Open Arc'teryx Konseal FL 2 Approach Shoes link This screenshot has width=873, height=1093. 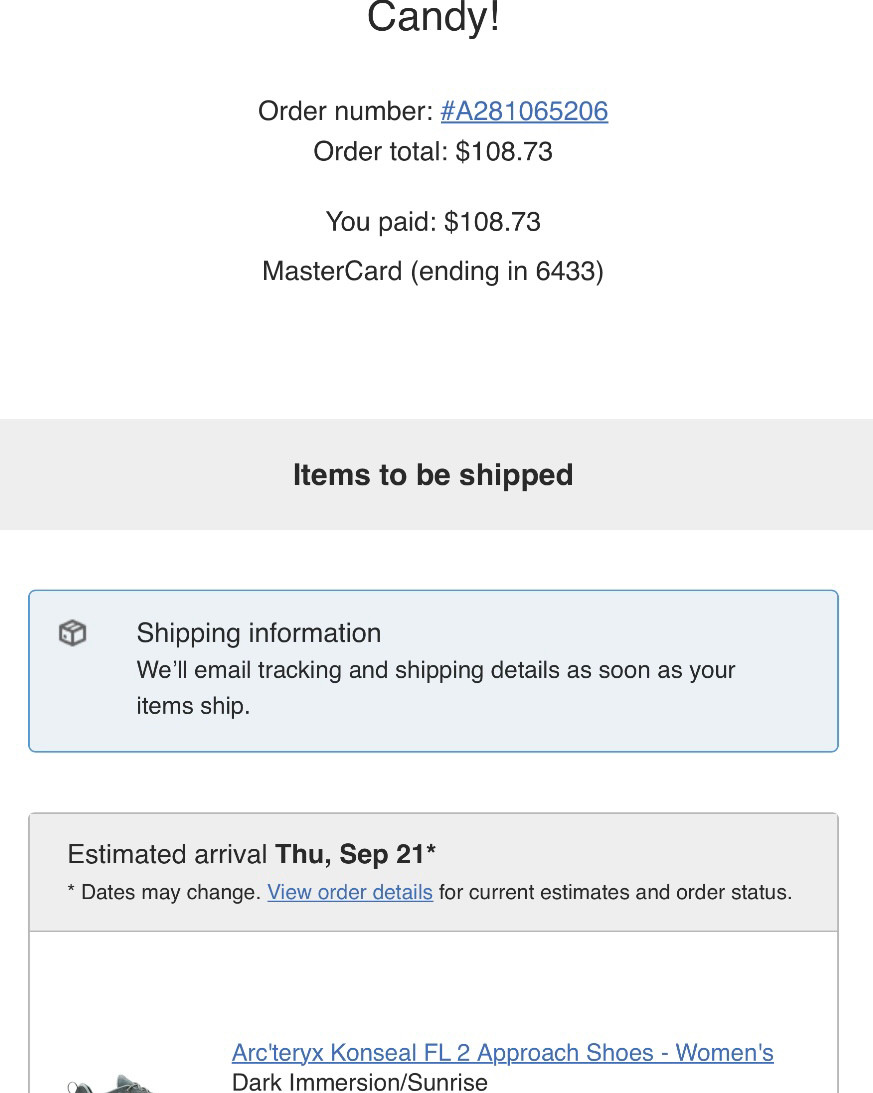(502, 1053)
